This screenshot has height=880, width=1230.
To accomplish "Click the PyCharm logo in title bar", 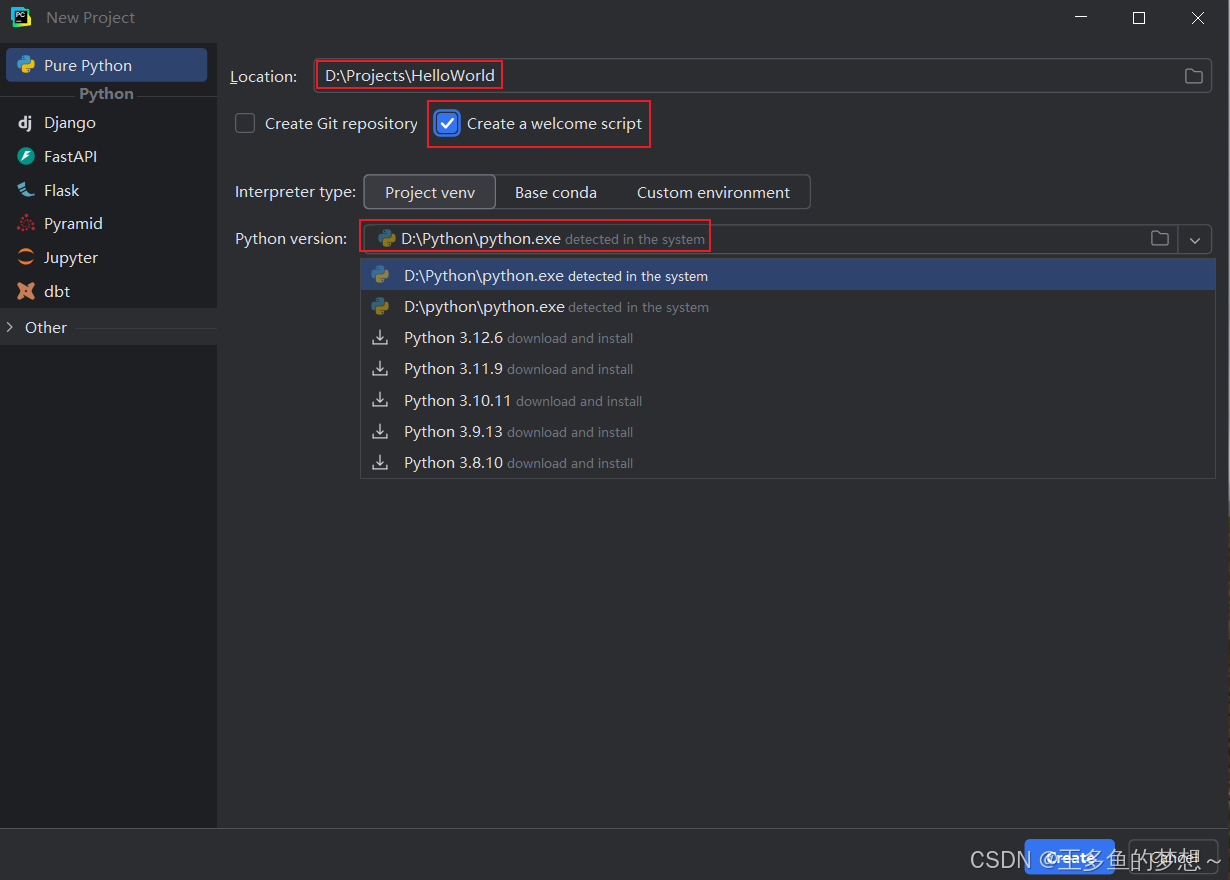I will pyautogui.click(x=21, y=17).
